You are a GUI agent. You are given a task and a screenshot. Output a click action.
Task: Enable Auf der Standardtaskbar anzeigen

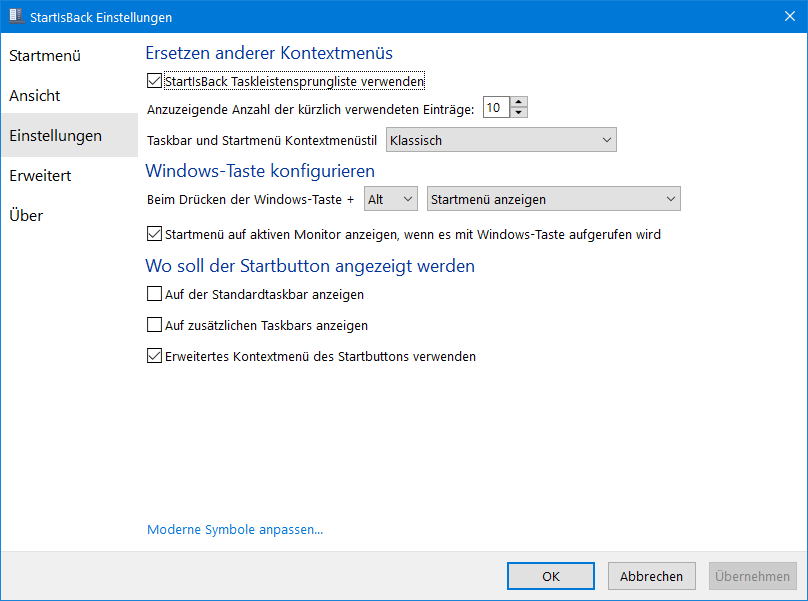pyautogui.click(x=154, y=294)
